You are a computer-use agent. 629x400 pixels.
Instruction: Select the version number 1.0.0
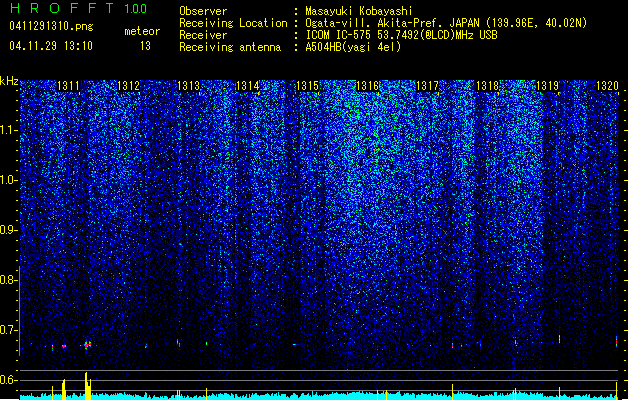tap(136, 9)
